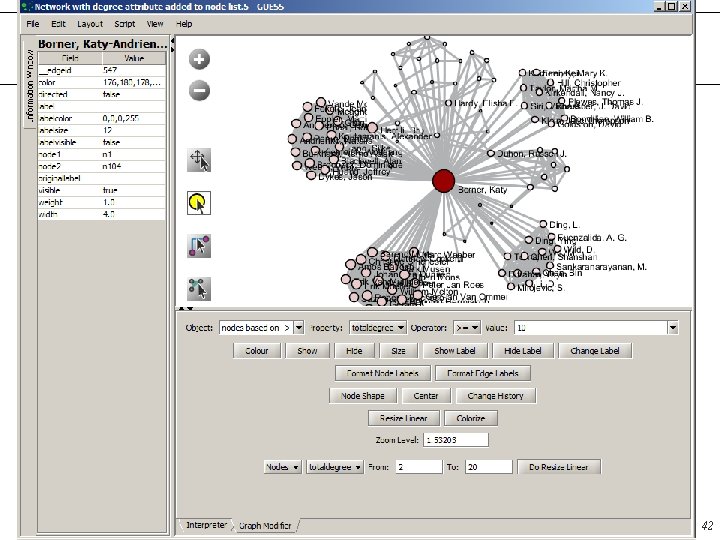Click the zoom in plus icon

[x=199, y=59]
